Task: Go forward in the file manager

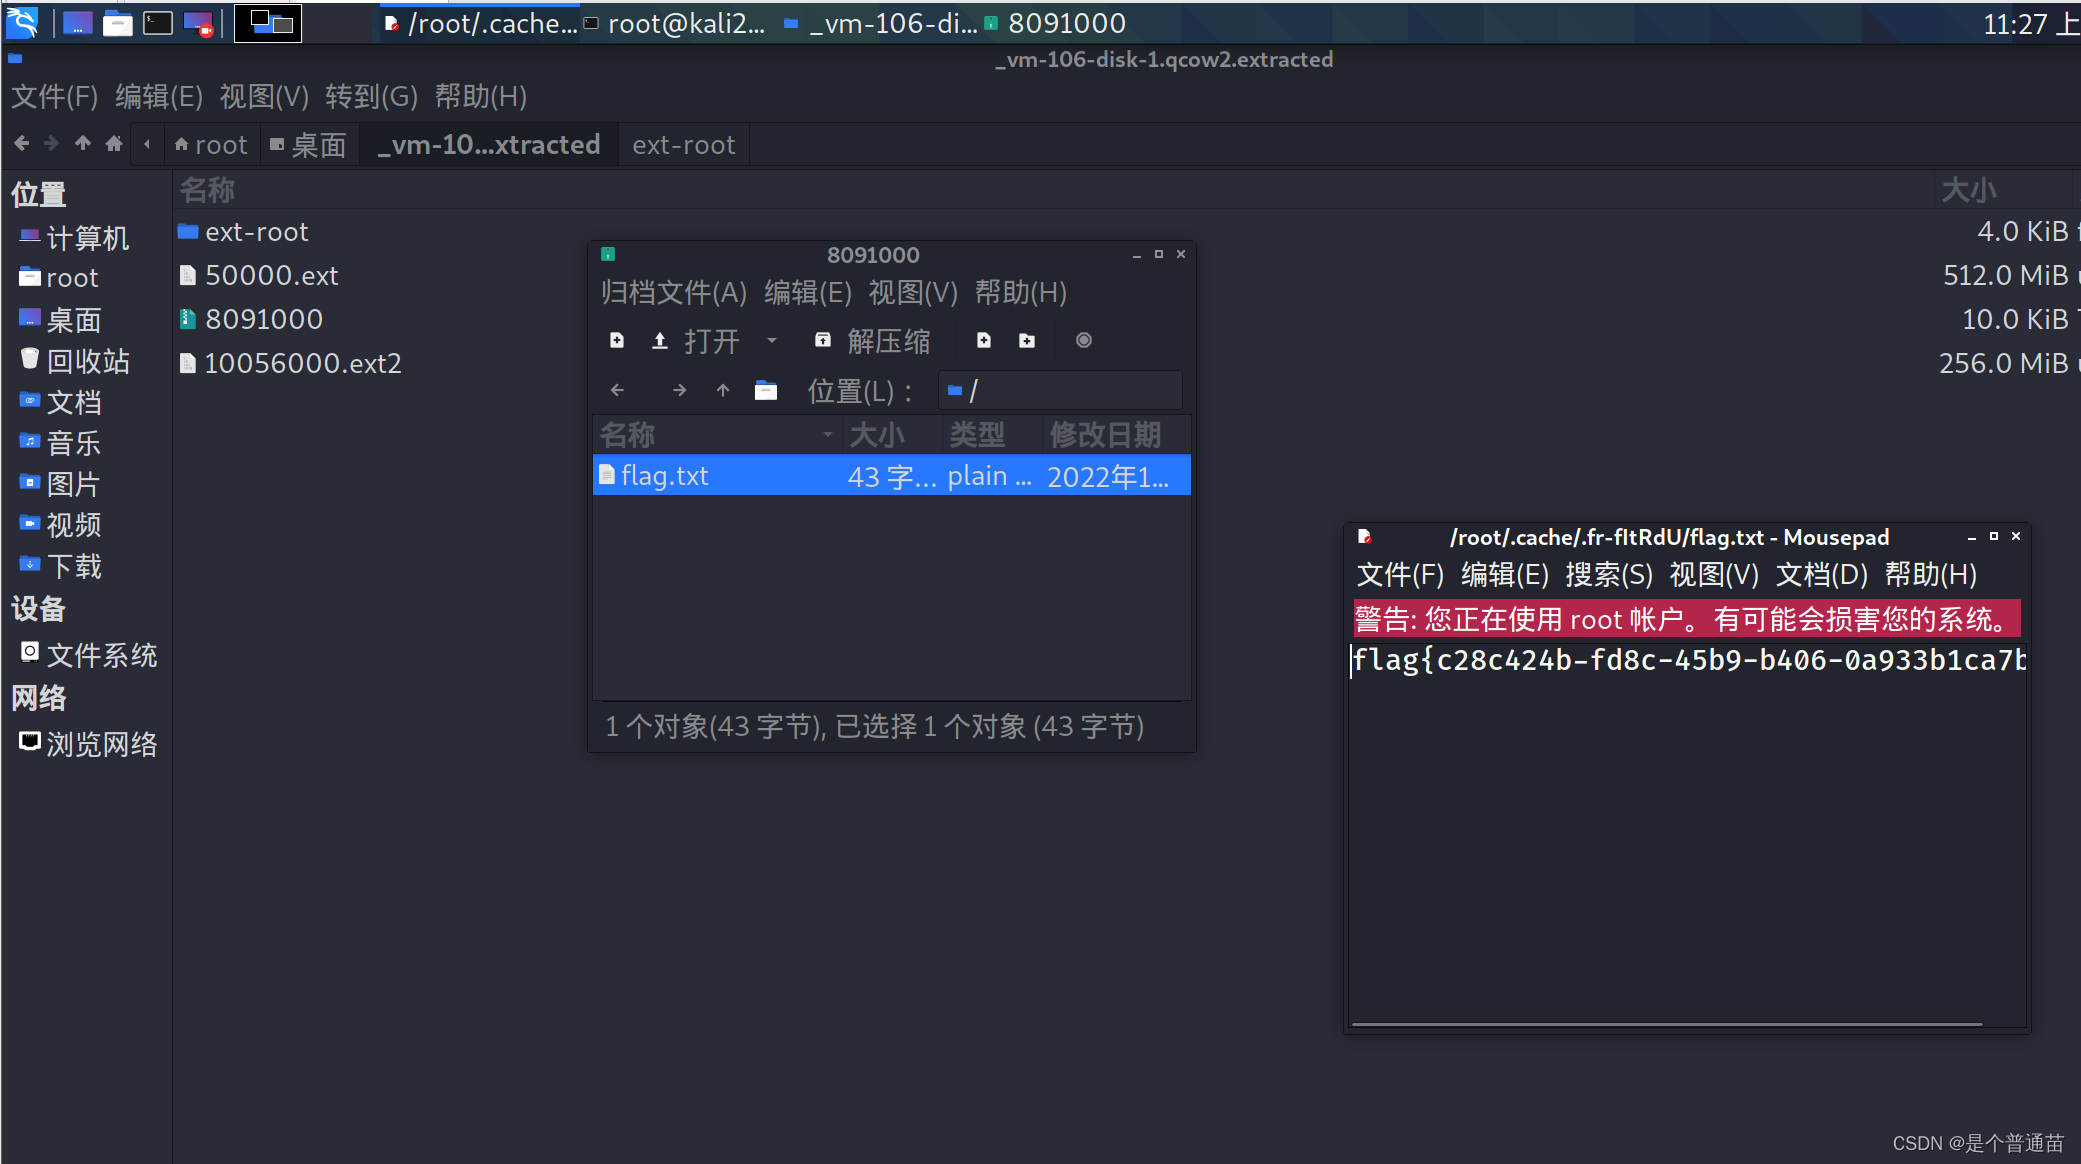Action: tap(52, 144)
